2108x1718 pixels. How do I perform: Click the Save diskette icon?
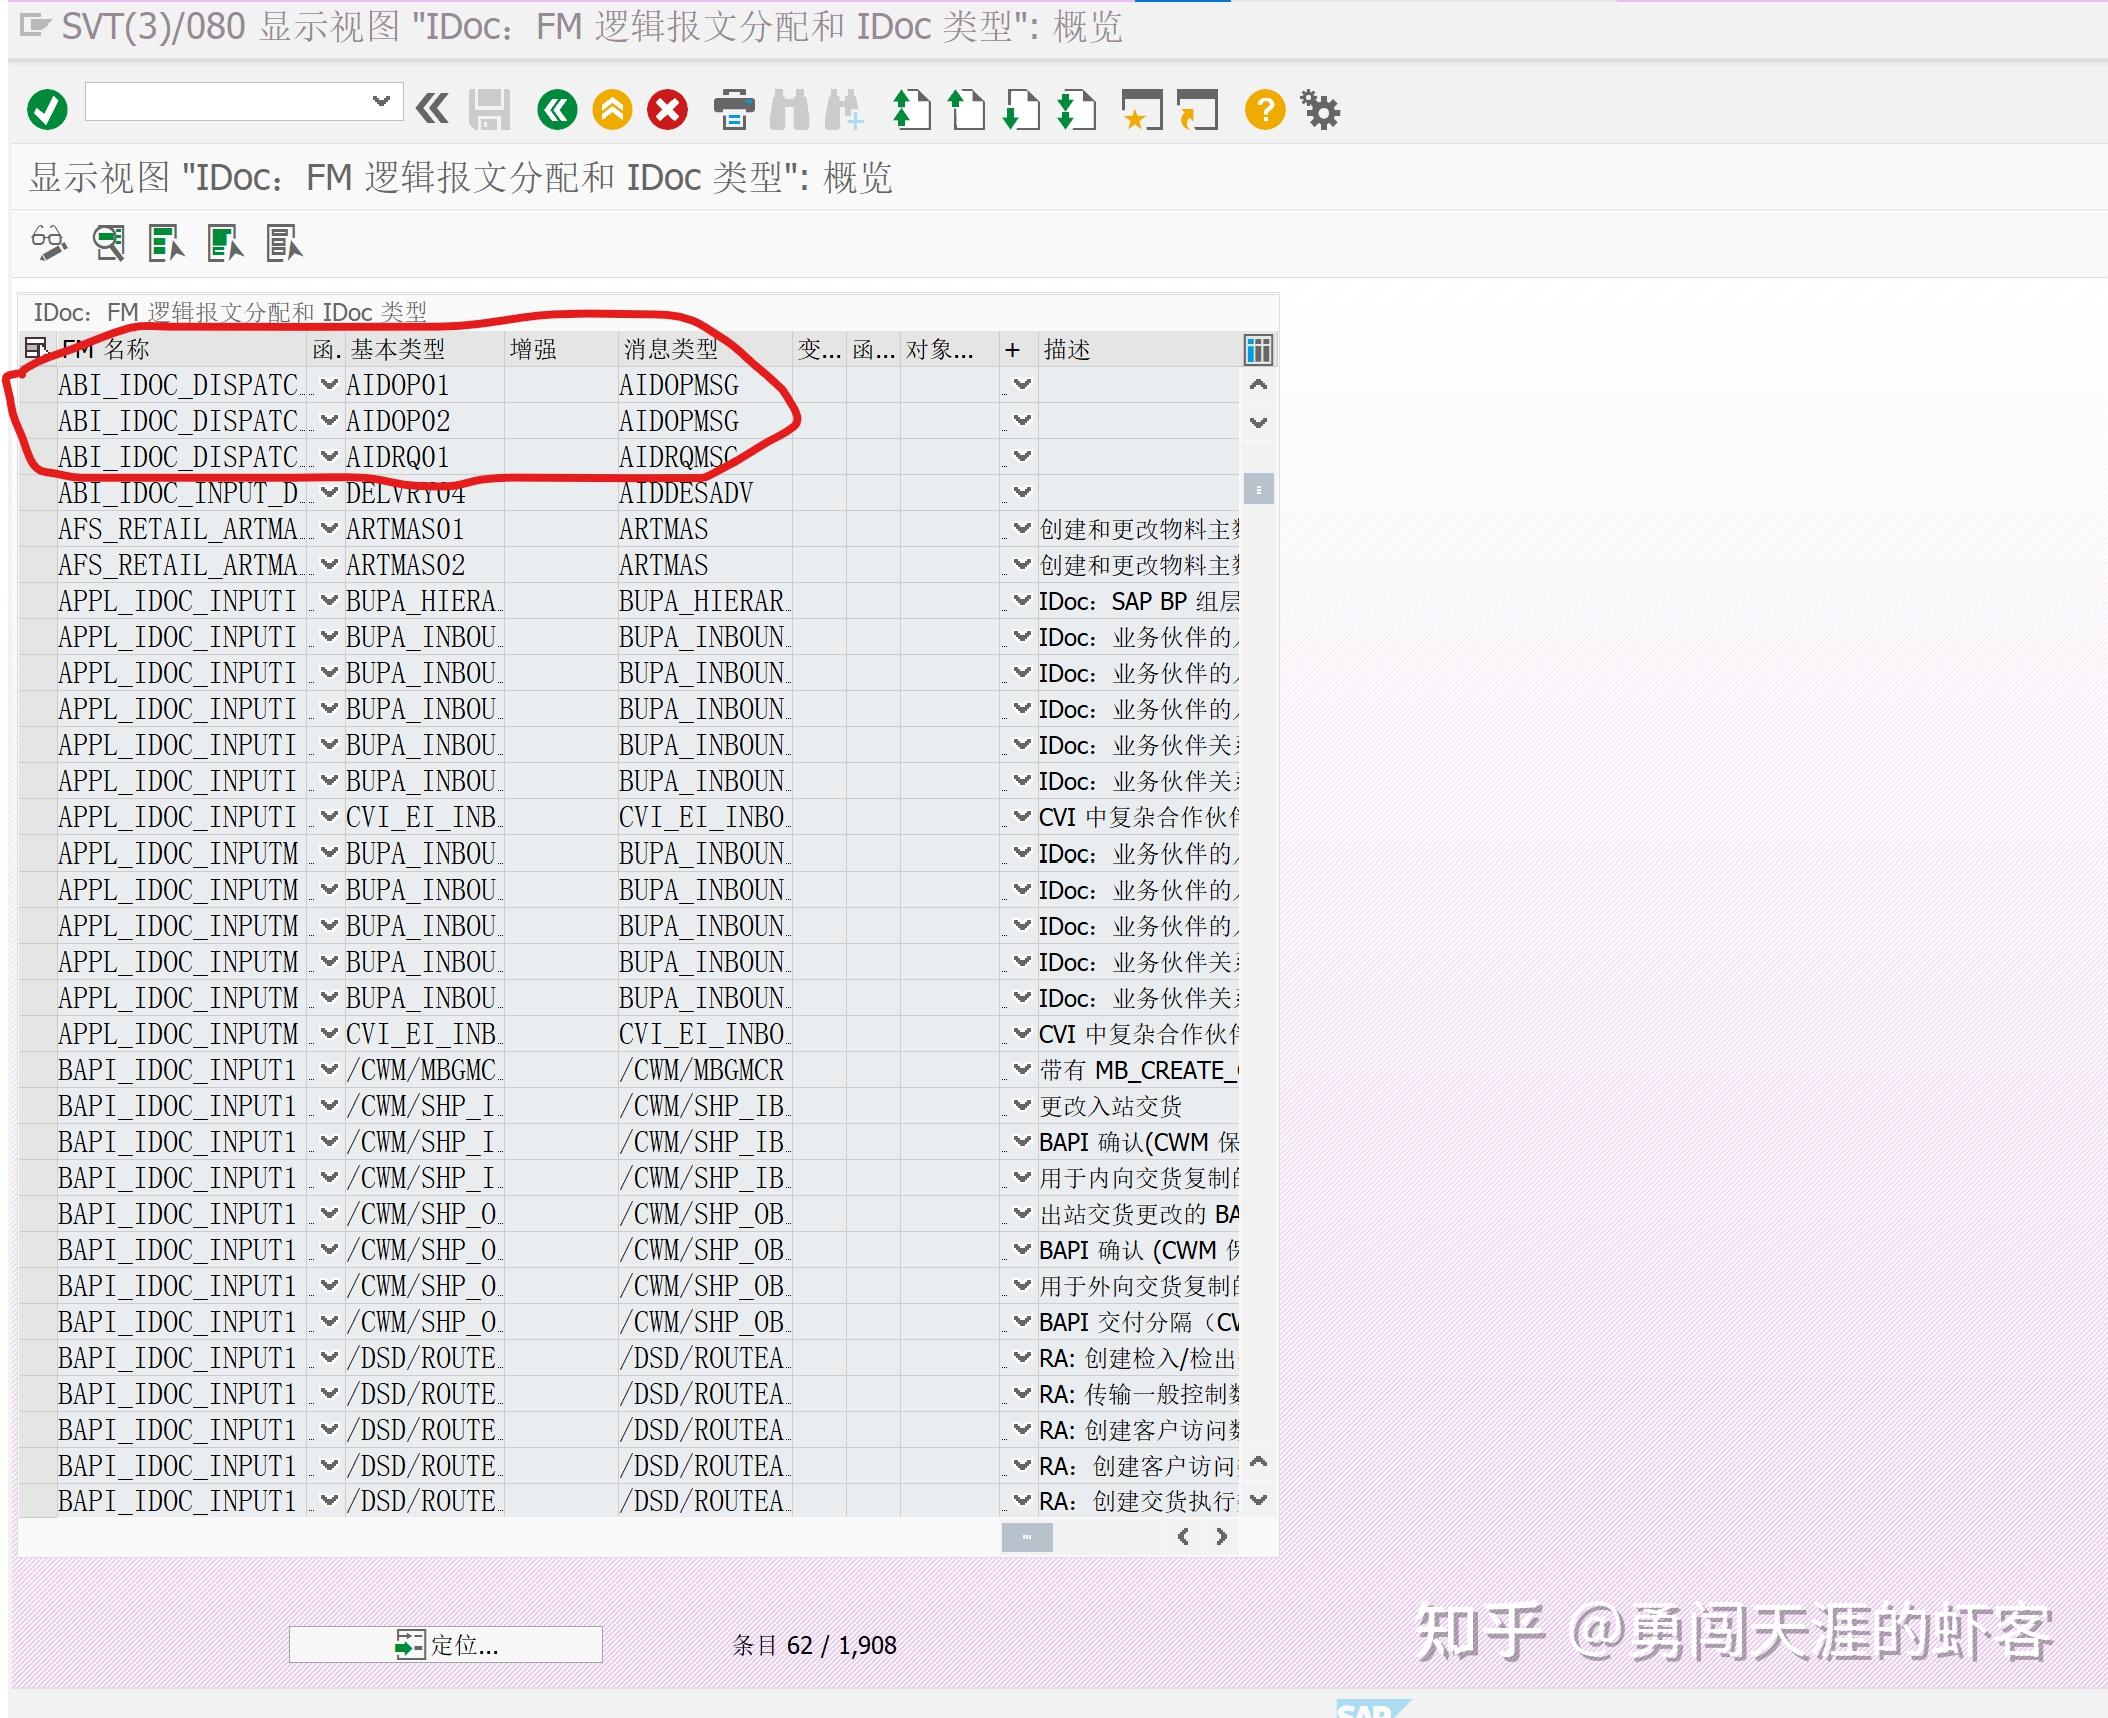(490, 109)
